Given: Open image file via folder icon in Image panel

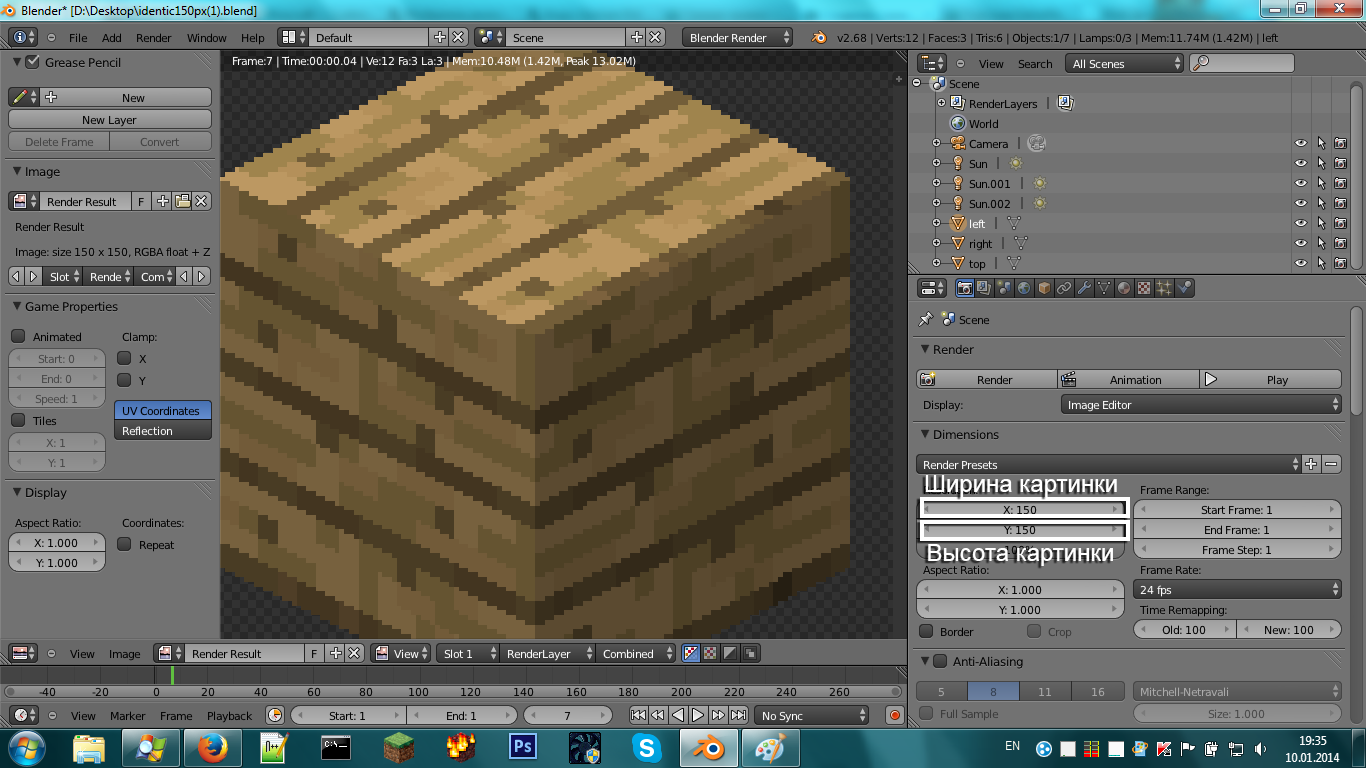Looking at the screenshot, I should coord(182,201).
